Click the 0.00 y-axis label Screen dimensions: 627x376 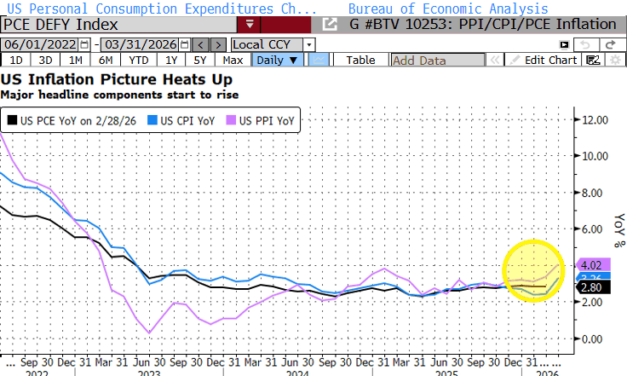(592, 339)
